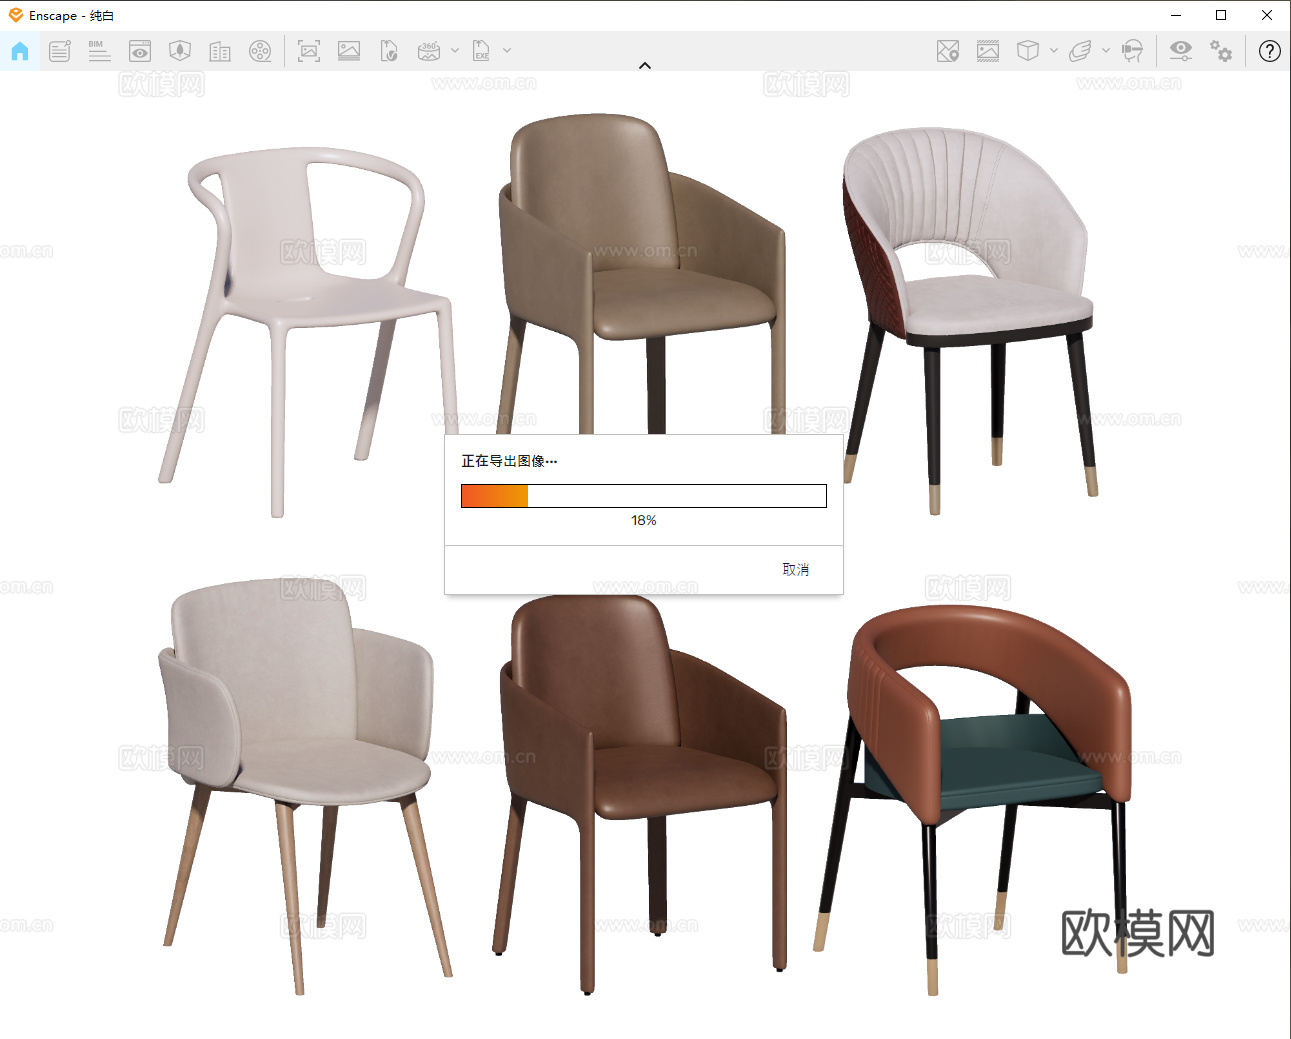
Task: Click the Enscape logo in title bar
Action: click(x=16, y=15)
